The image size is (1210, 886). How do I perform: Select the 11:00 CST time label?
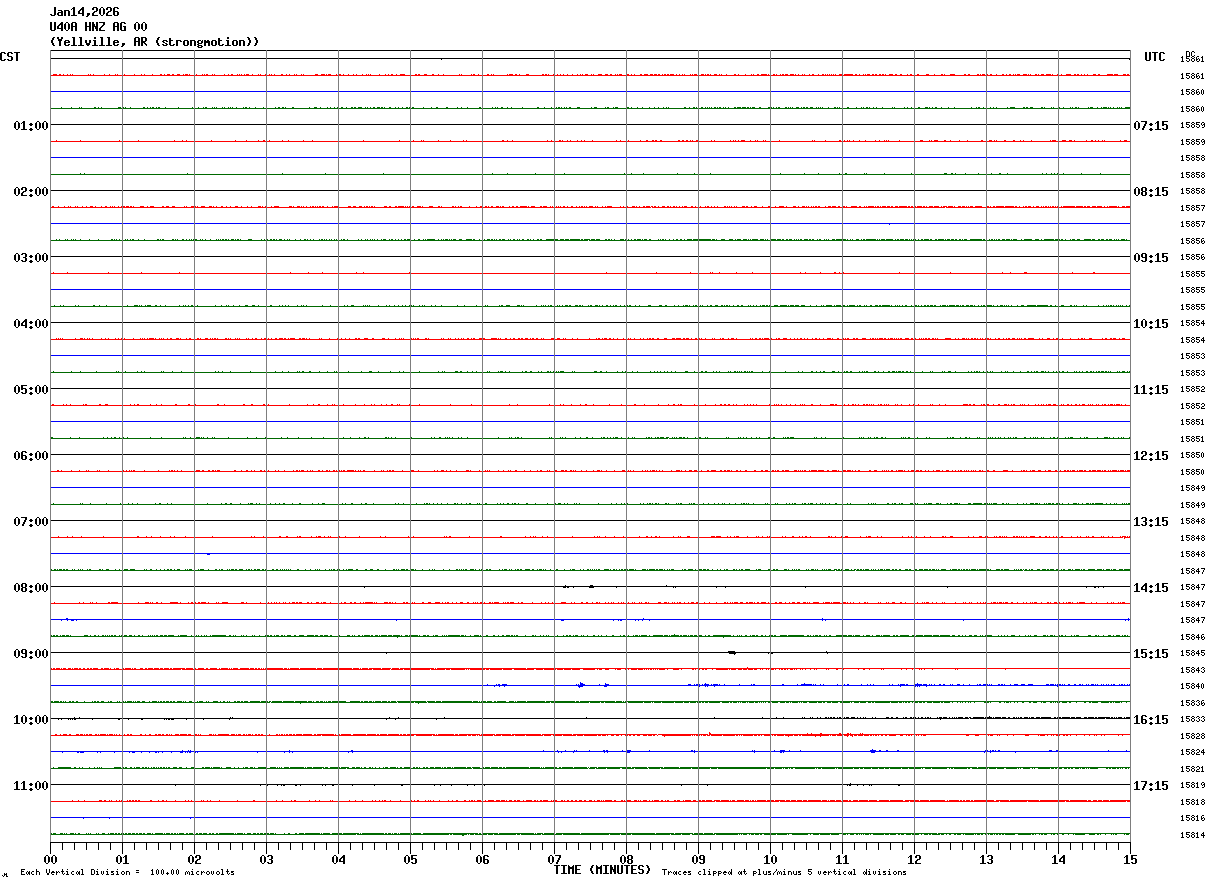pos(31,785)
